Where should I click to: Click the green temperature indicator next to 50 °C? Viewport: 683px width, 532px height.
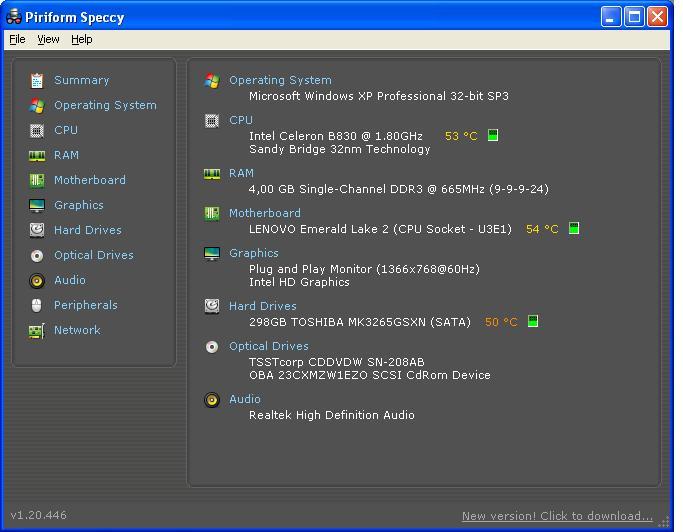point(533,321)
